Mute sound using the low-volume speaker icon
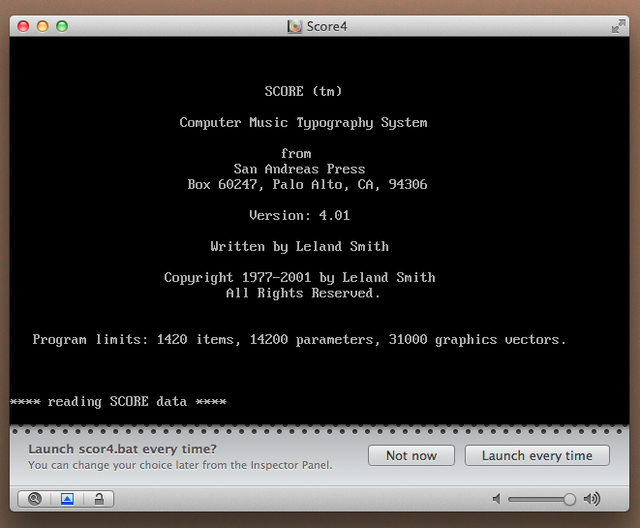Viewport: 640px width, 528px height. pyautogui.click(x=496, y=499)
